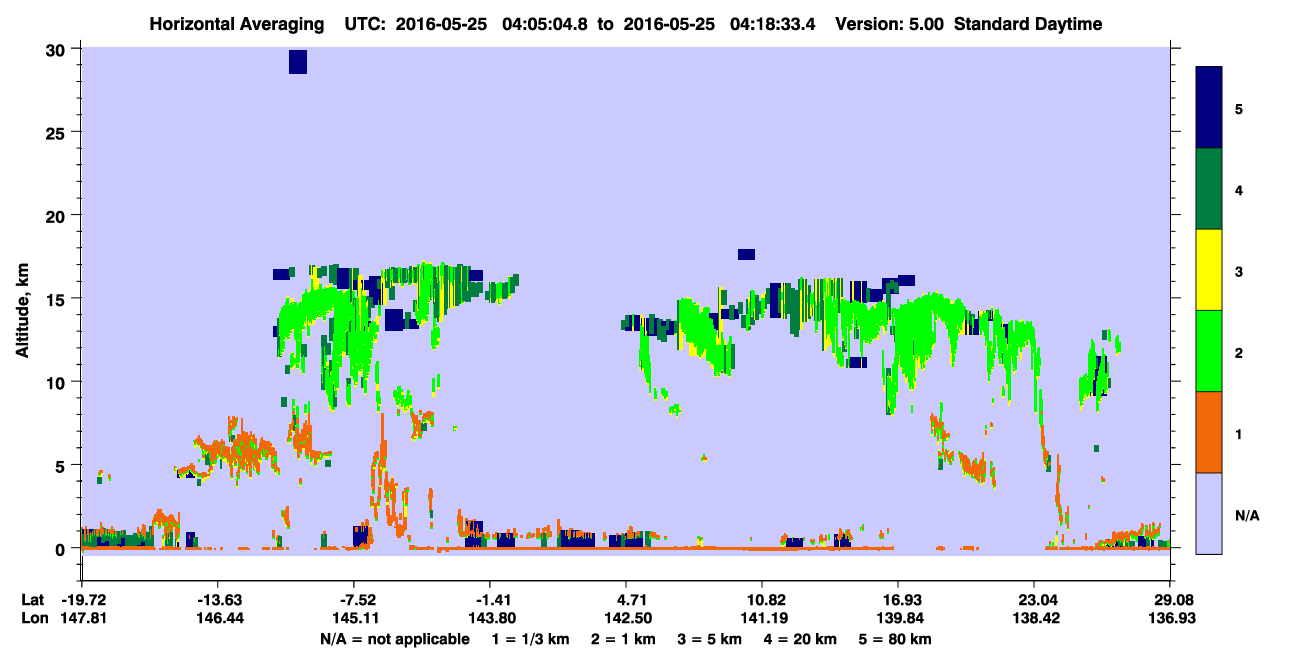Click the longitude value '139.84'
The height and width of the screenshot is (667, 1300).
898,619
